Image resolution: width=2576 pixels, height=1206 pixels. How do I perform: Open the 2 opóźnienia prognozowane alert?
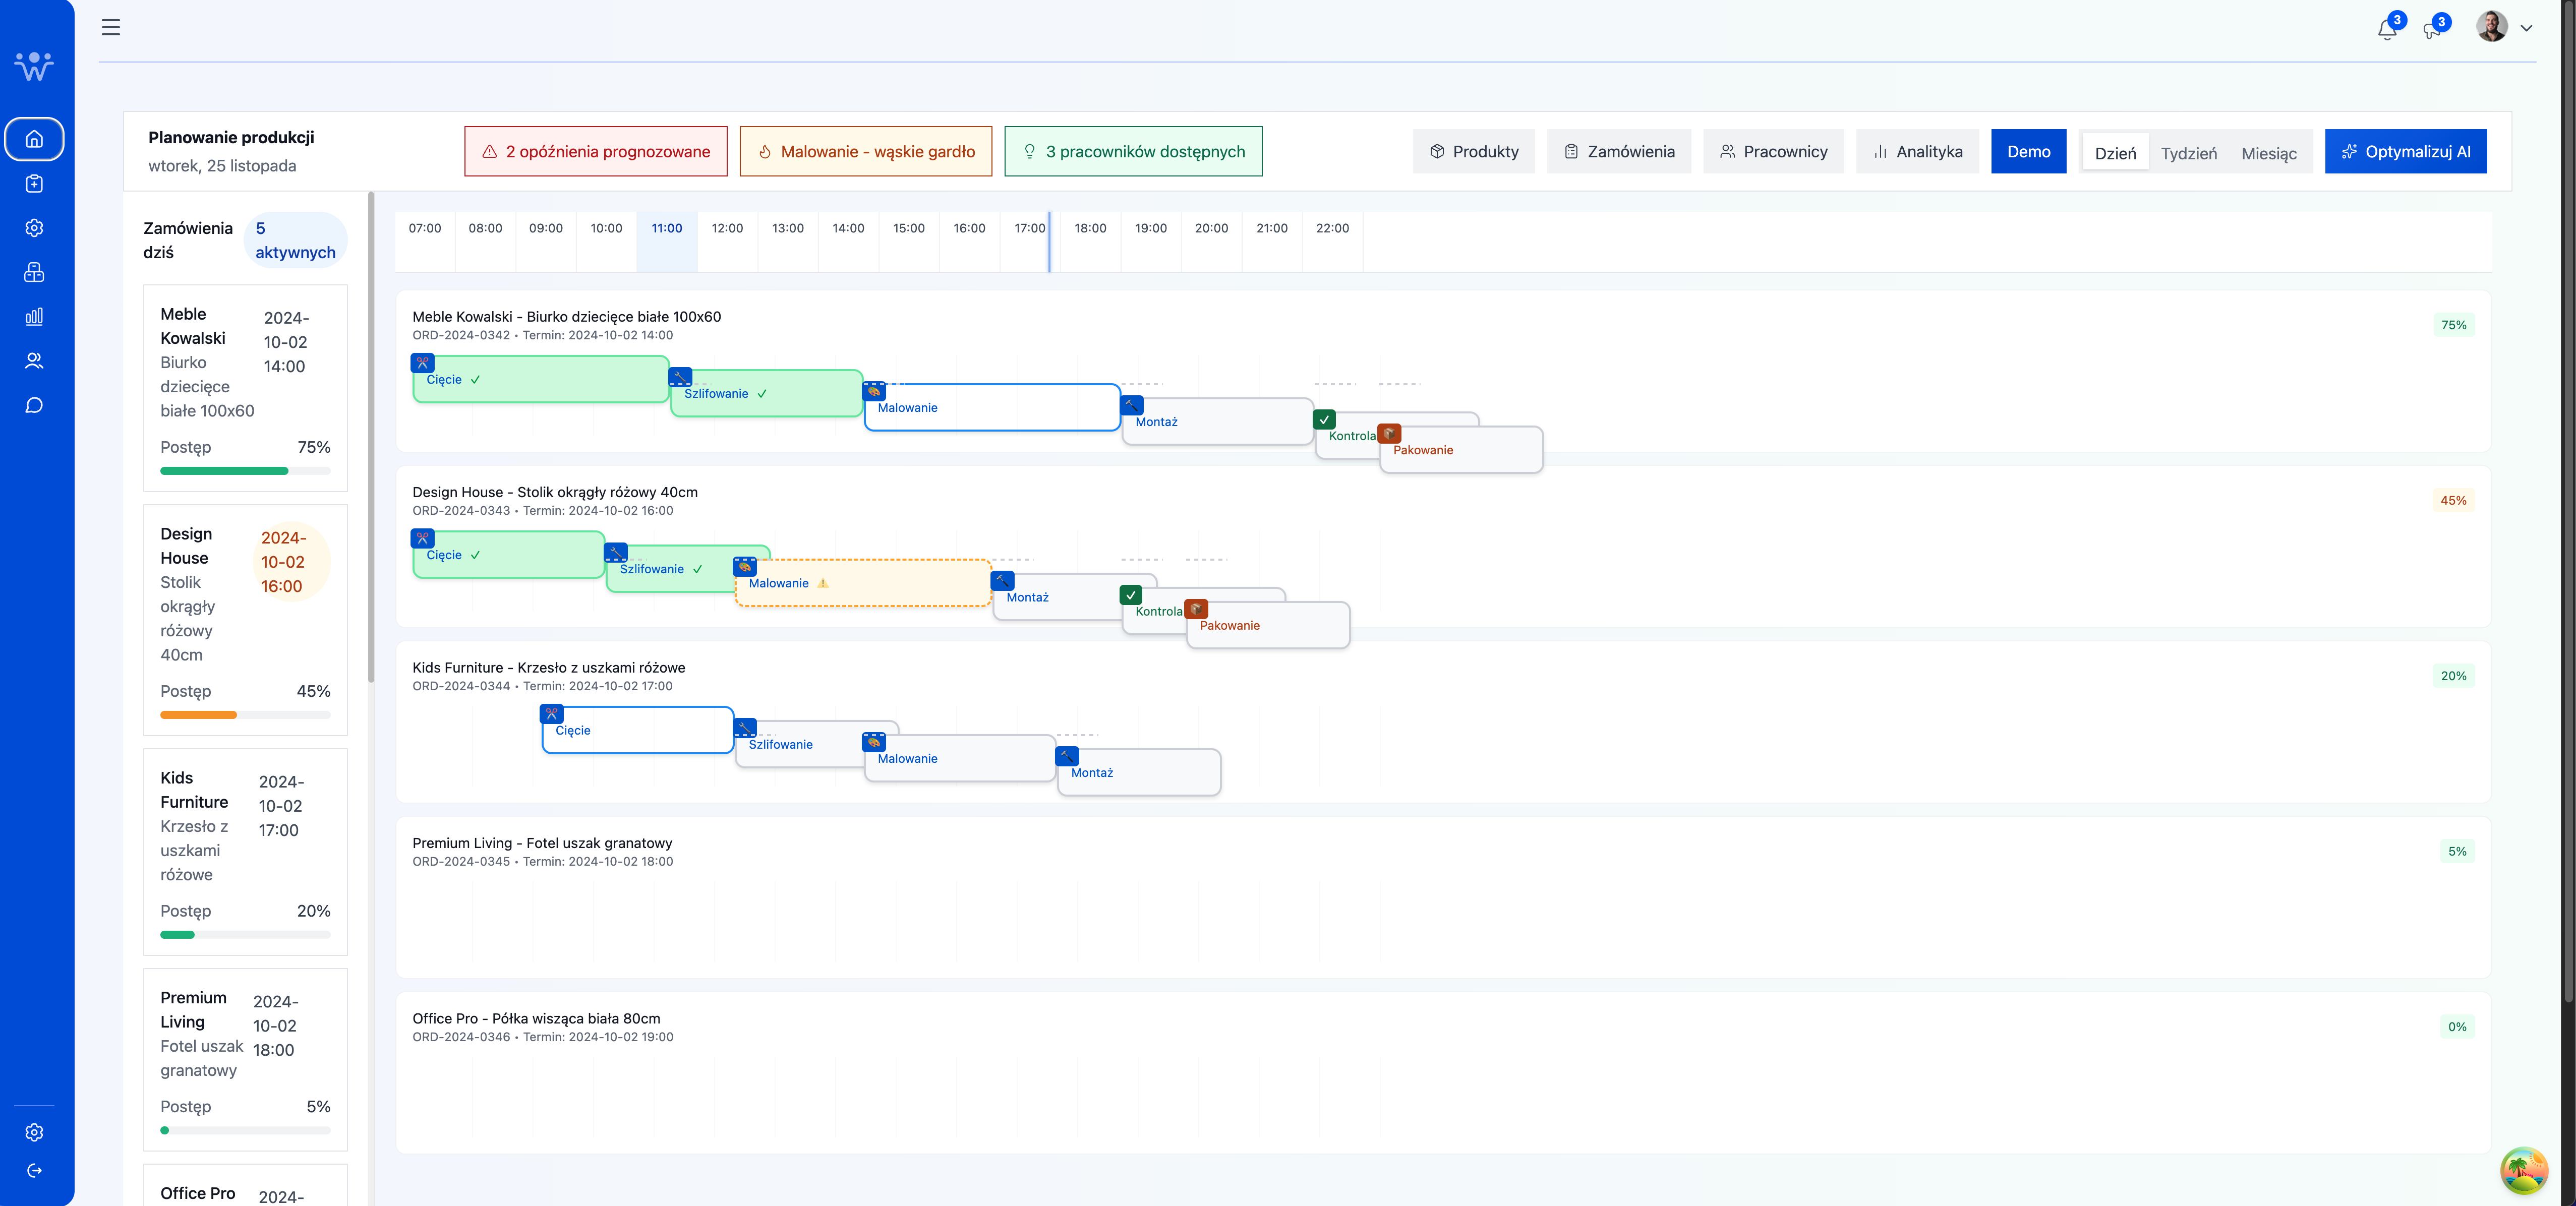pyautogui.click(x=595, y=152)
